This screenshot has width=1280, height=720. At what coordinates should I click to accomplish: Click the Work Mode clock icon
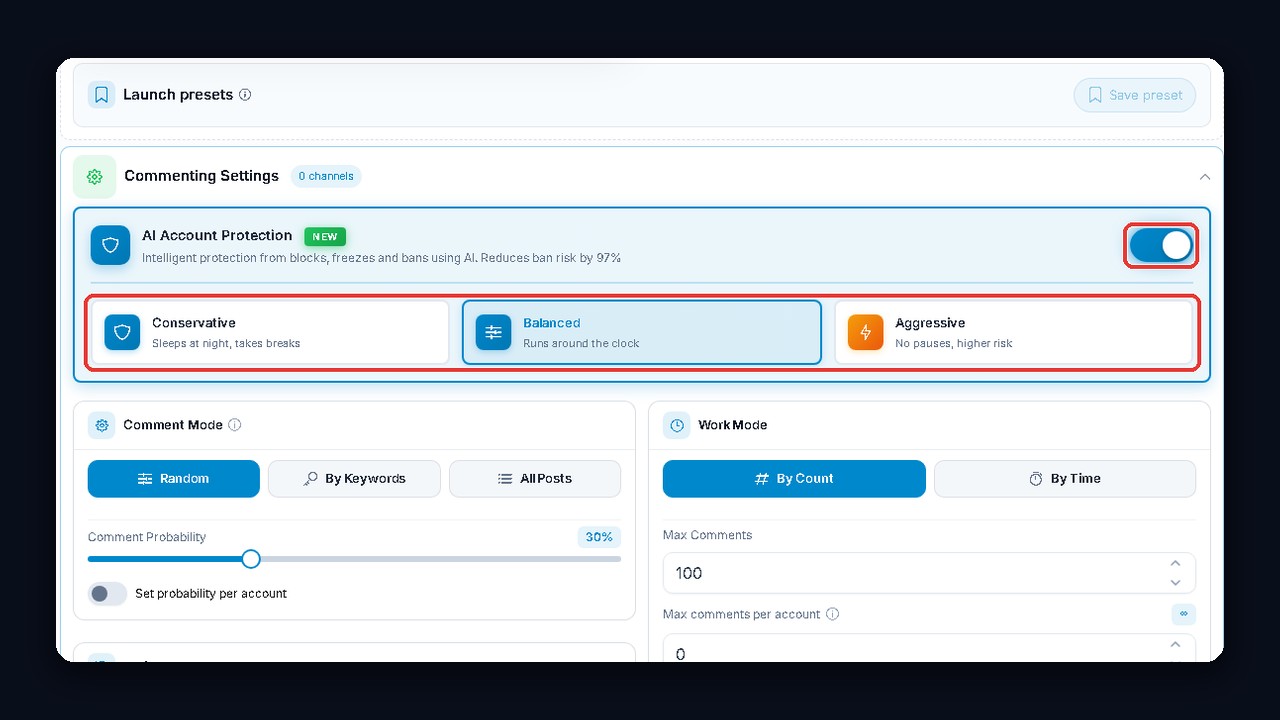[x=677, y=425]
